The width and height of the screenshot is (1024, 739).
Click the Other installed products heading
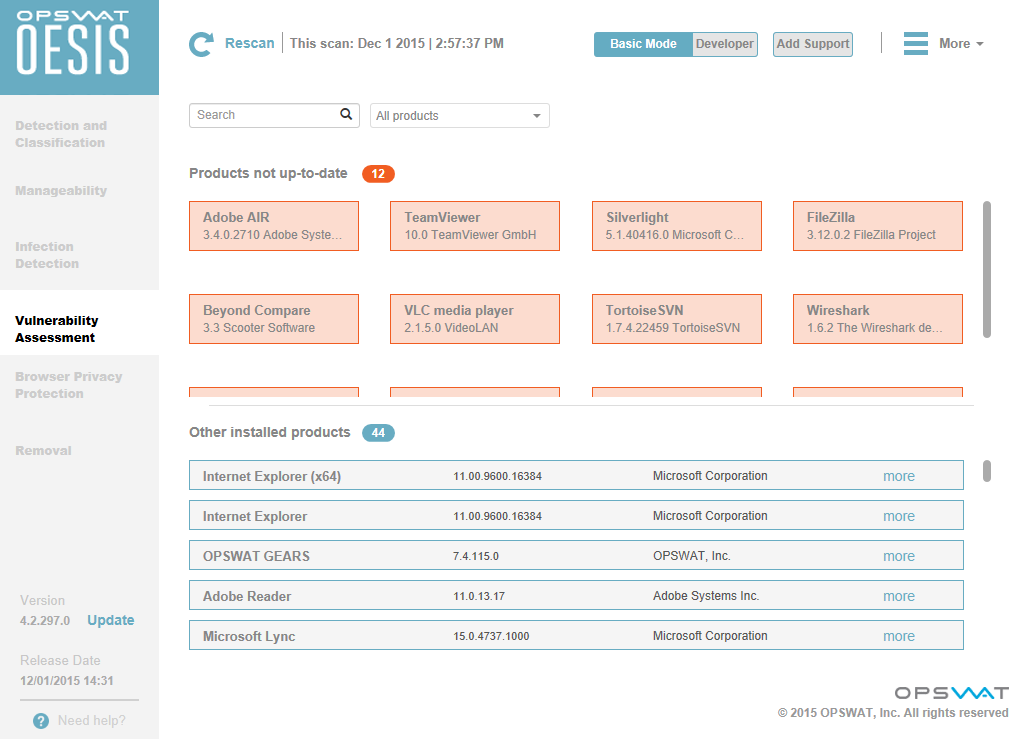click(270, 433)
